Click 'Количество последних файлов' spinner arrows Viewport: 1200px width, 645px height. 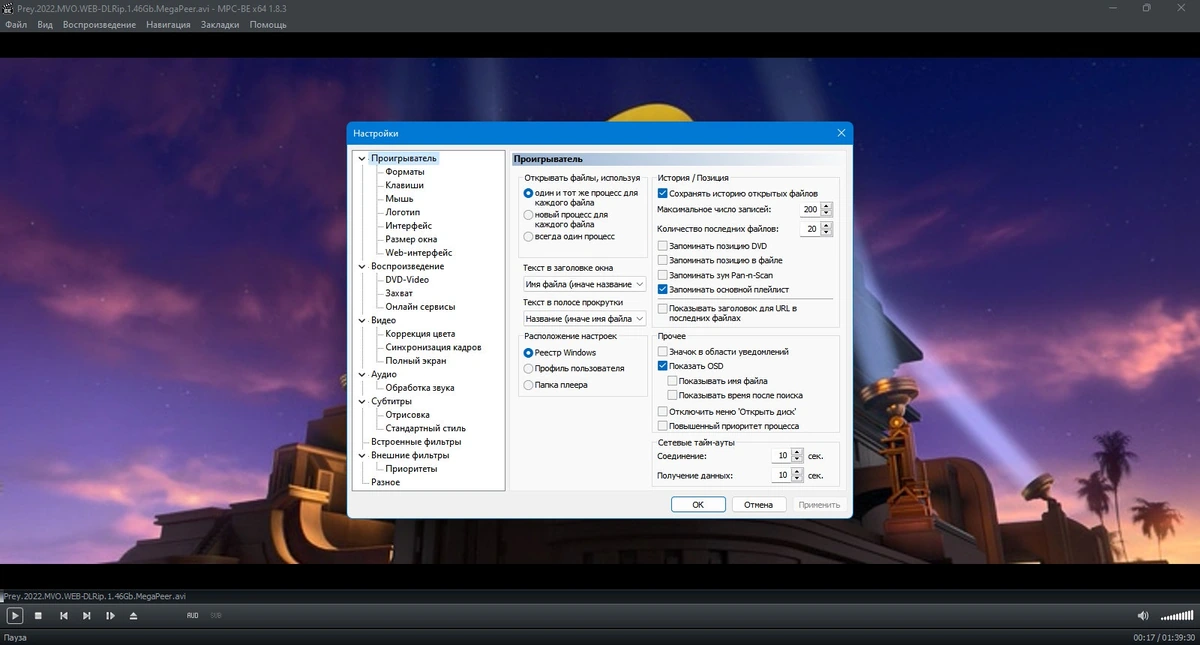[x=827, y=229]
